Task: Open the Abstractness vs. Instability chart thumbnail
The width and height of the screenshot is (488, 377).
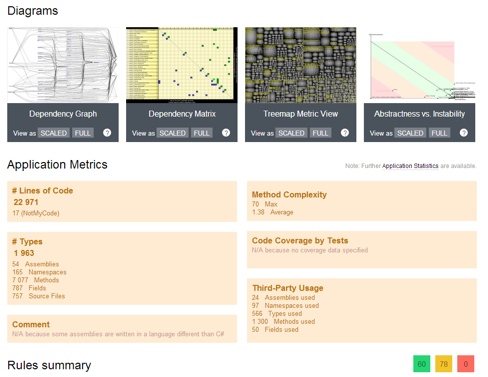Action: pyautogui.click(x=419, y=65)
